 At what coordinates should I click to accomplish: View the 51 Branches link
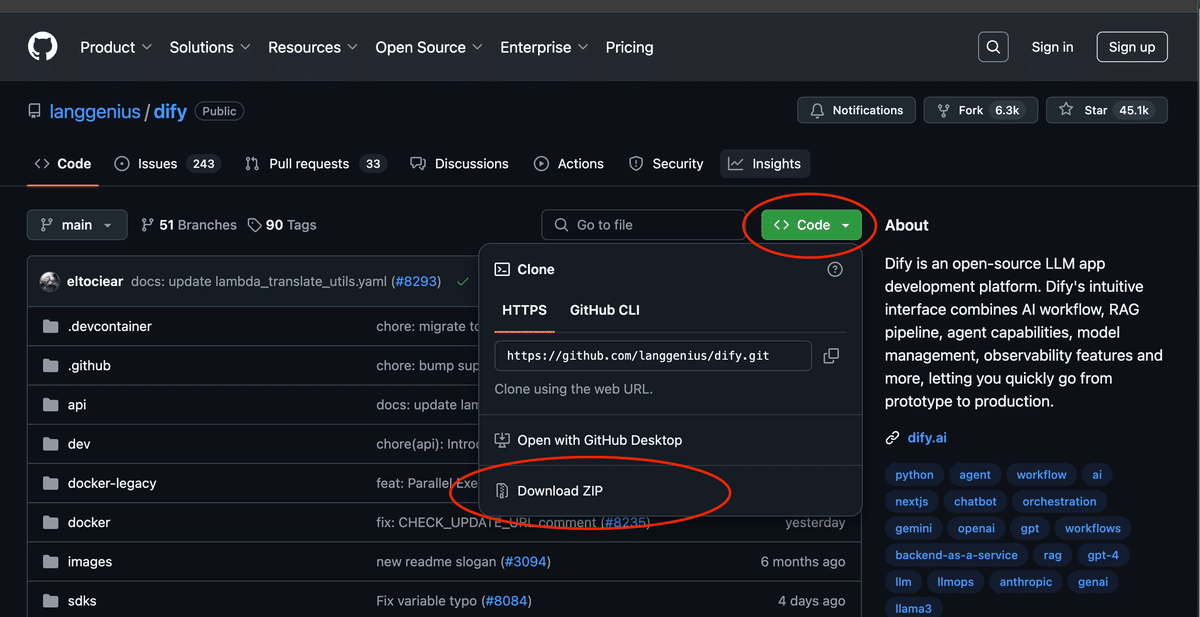[x=189, y=225]
